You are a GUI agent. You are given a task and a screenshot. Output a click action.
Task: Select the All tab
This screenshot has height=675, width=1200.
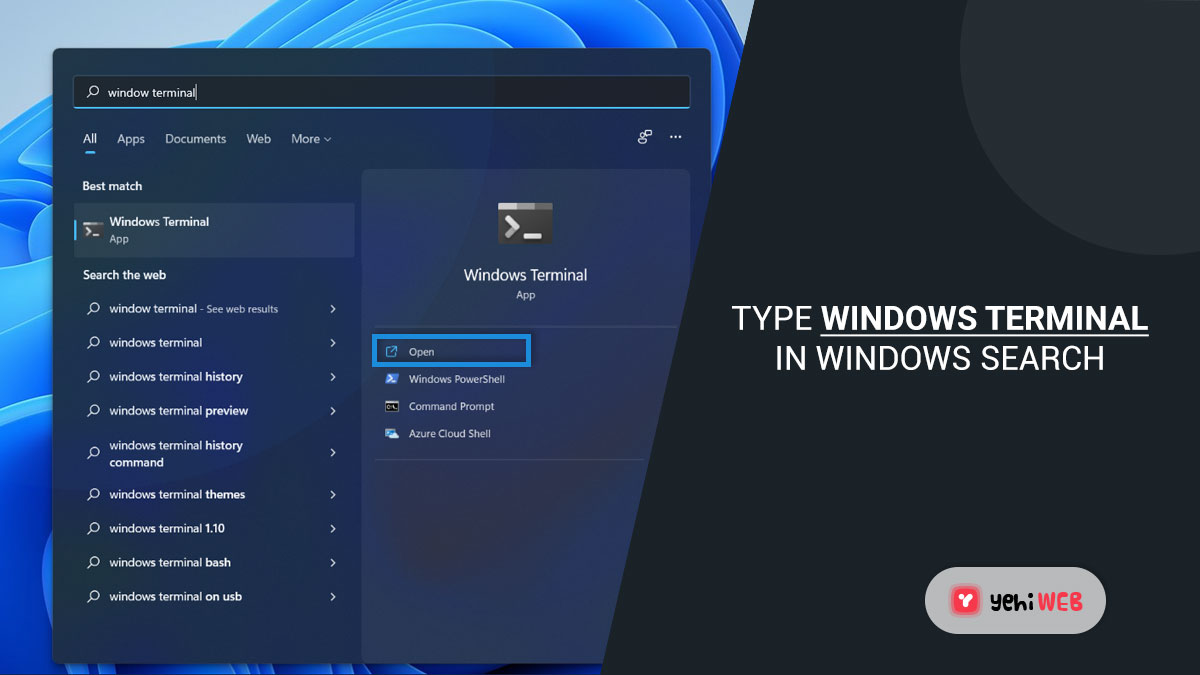click(x=90, y=139)
